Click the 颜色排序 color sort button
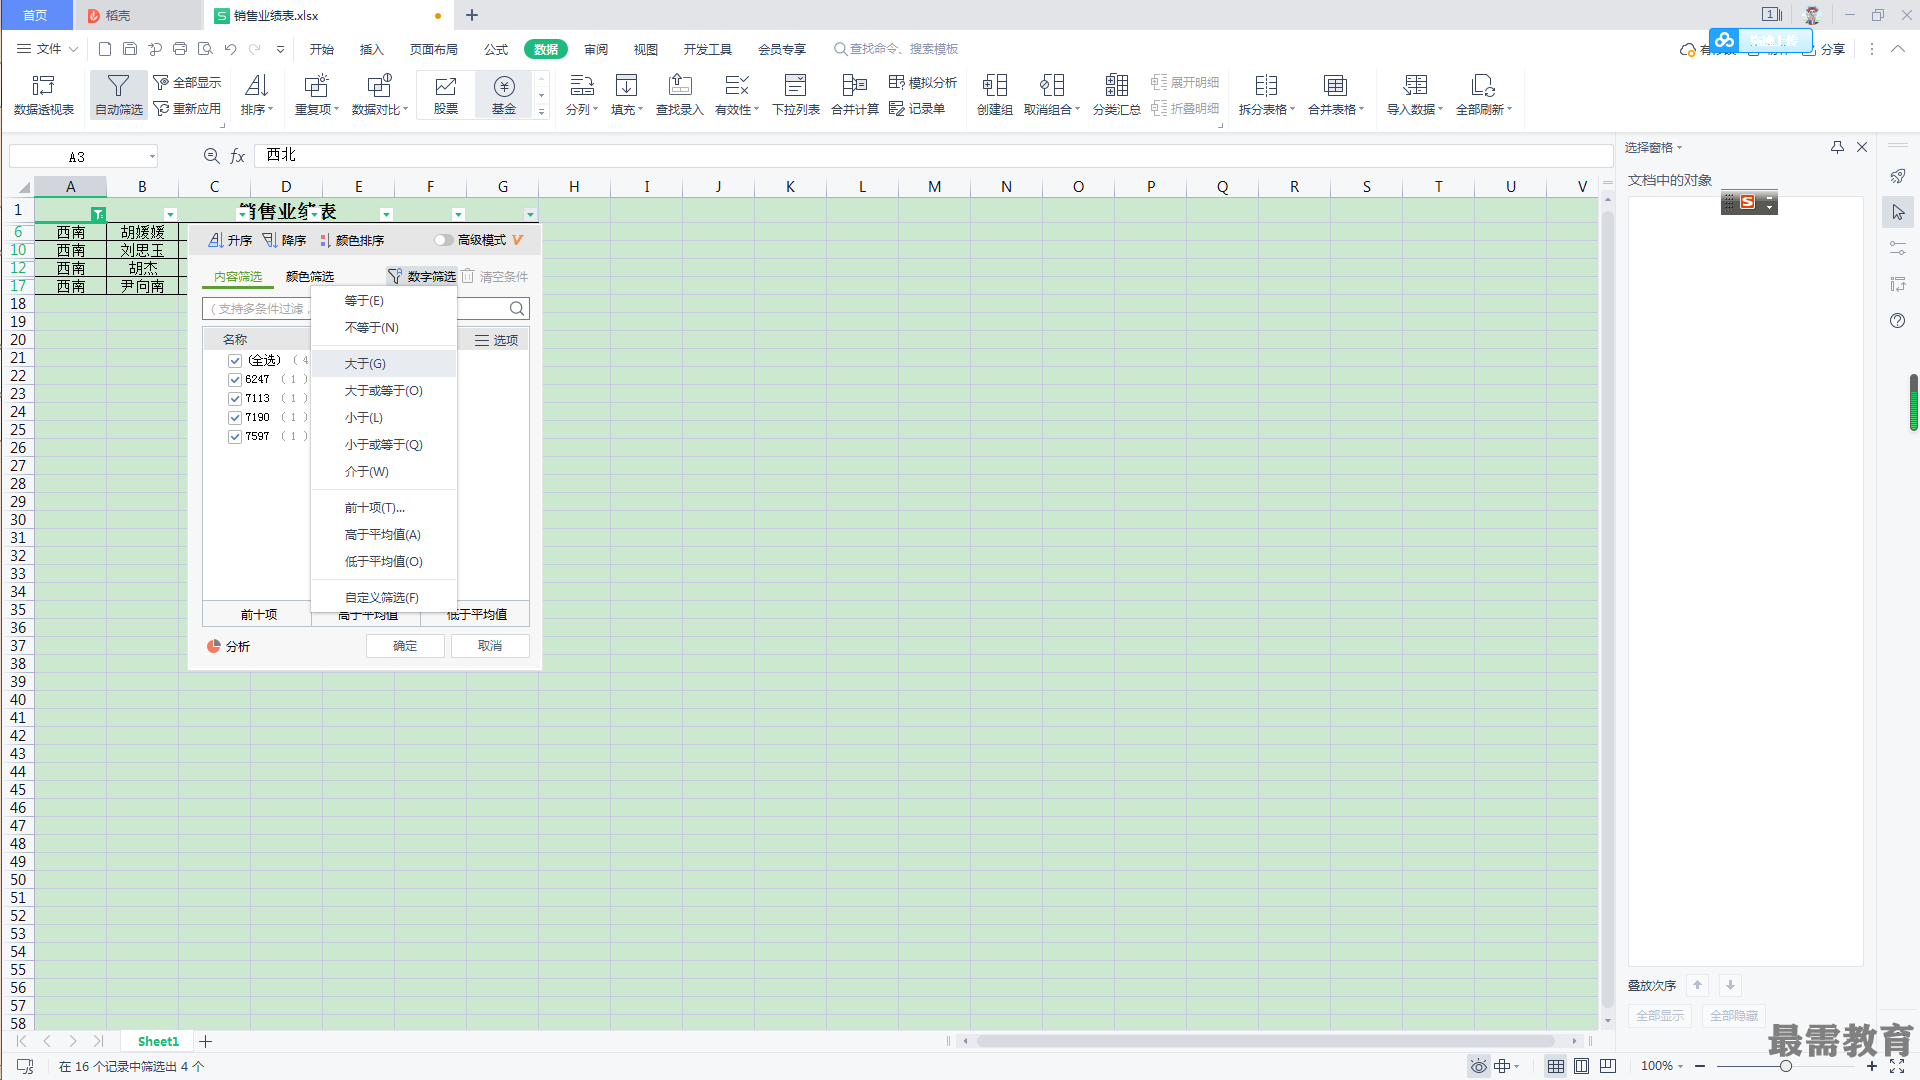 click(352, 240)
